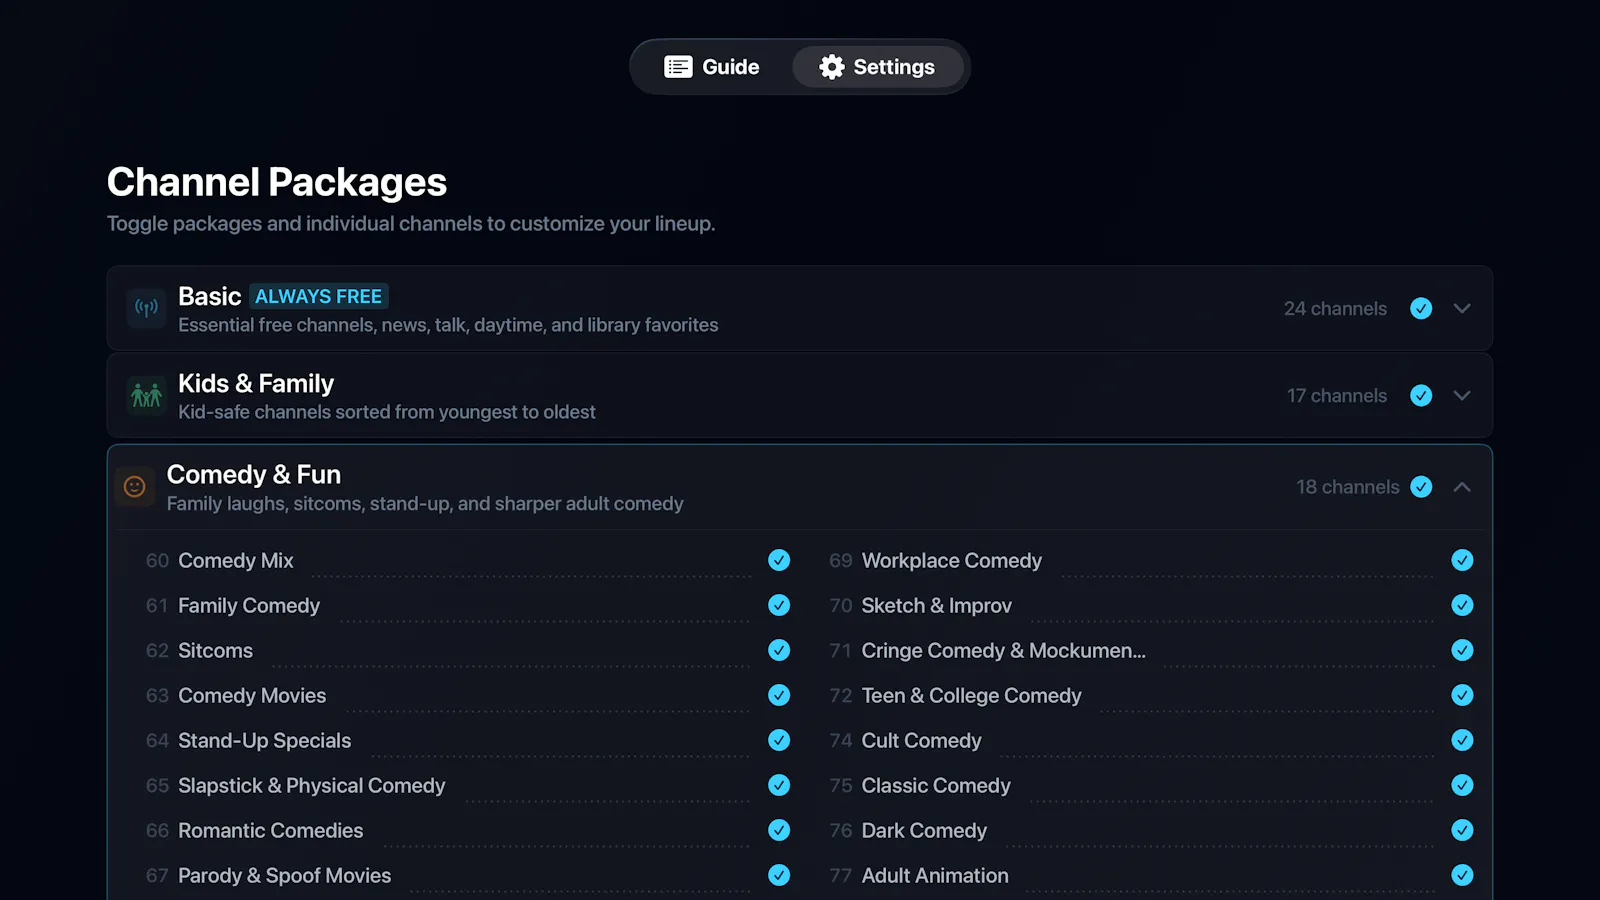Select the Cult Comedy channel name

pos(922,740)
